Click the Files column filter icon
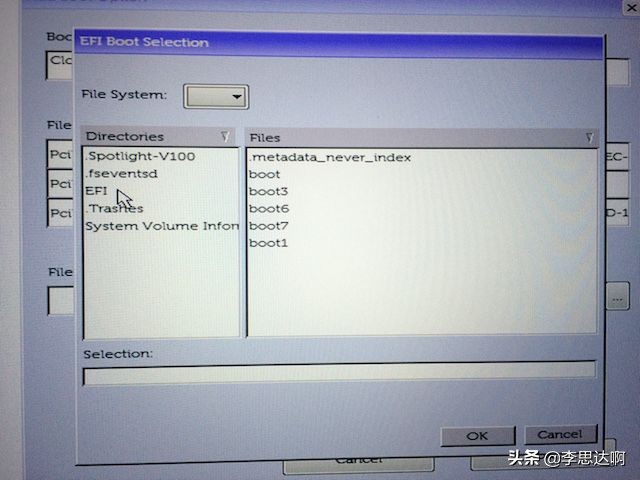The image size is (640, 480). (589, 138)
